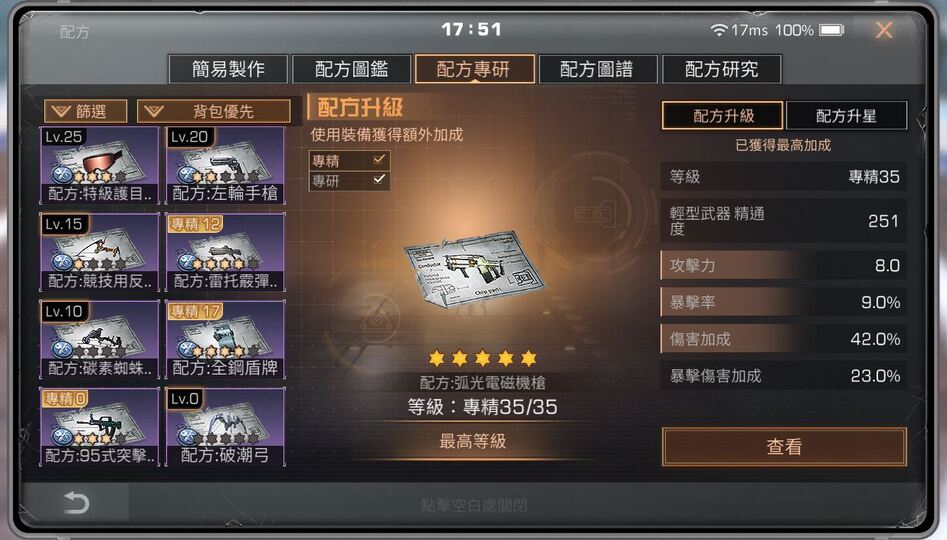Close the recipe window with X
Image resolution: width=947 pixels, height=540 pixels.
pyautogui.click(x=884, y=30)
